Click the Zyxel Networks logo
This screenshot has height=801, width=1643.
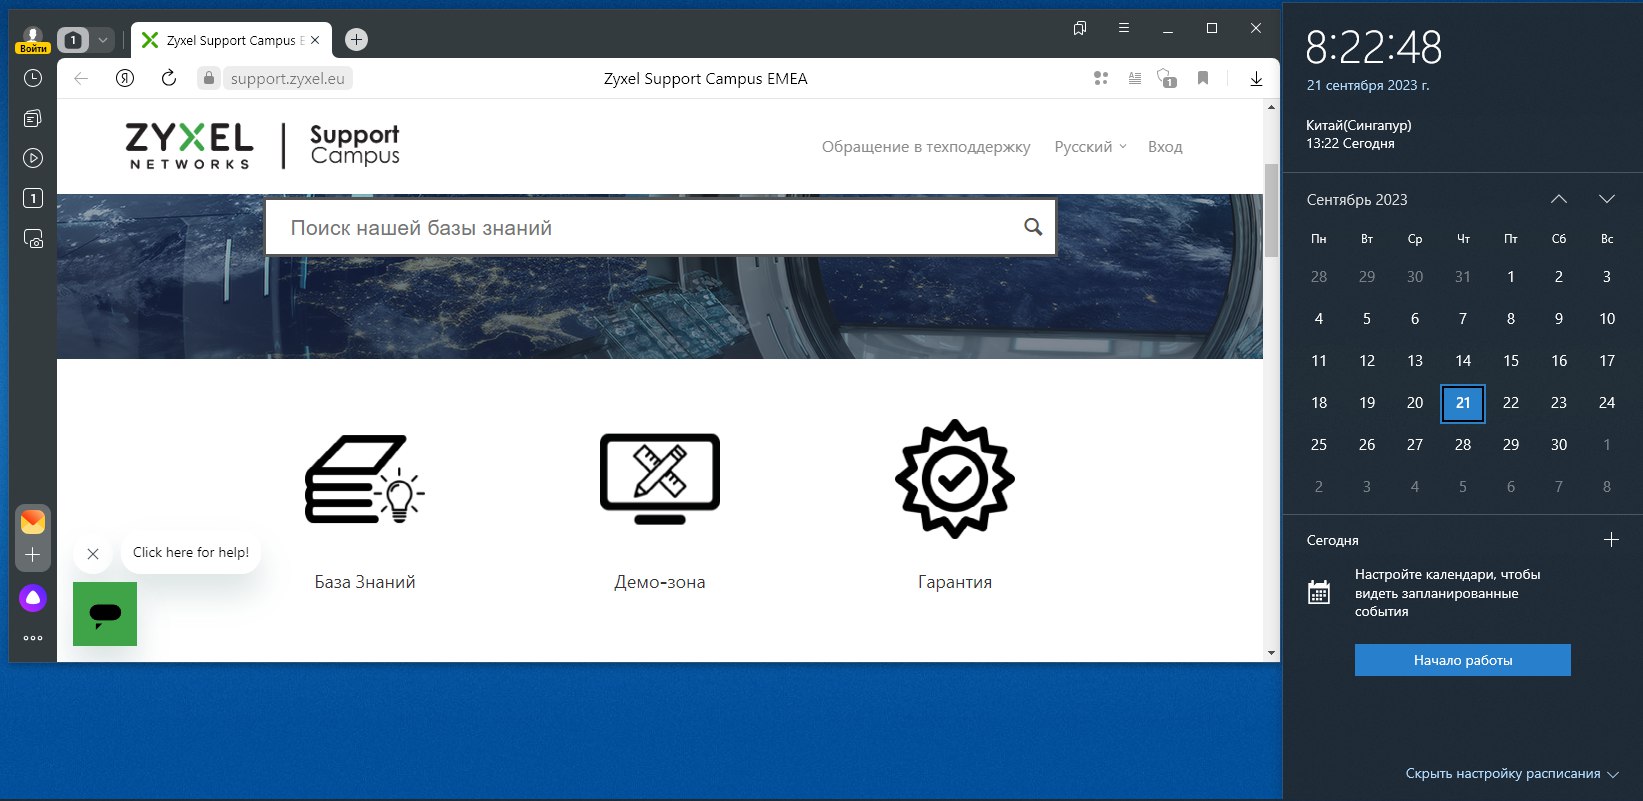coord(190,146)
